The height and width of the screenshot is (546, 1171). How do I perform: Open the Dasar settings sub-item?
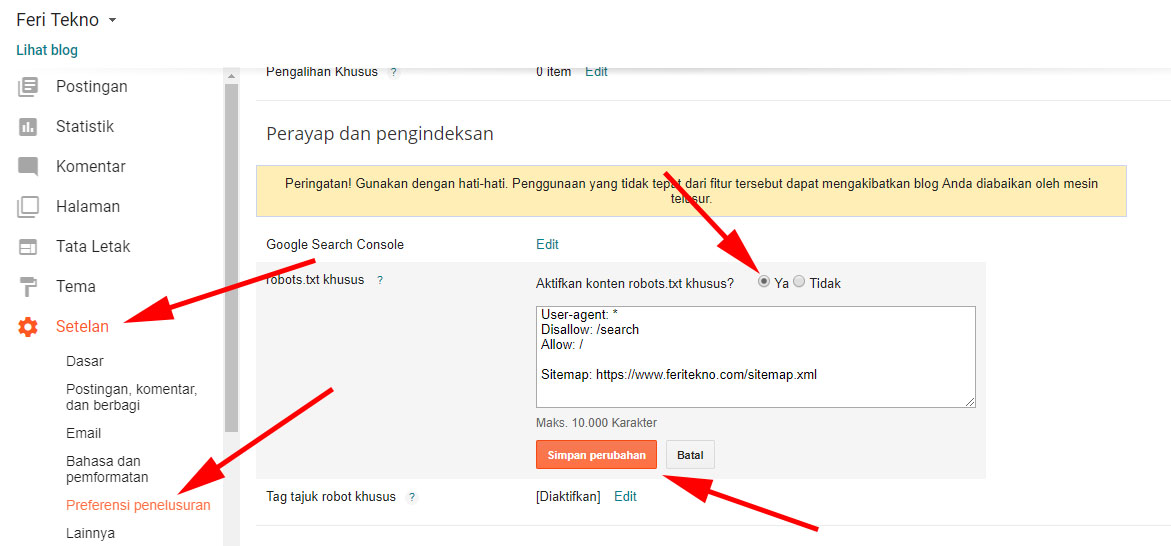point(84,362)
